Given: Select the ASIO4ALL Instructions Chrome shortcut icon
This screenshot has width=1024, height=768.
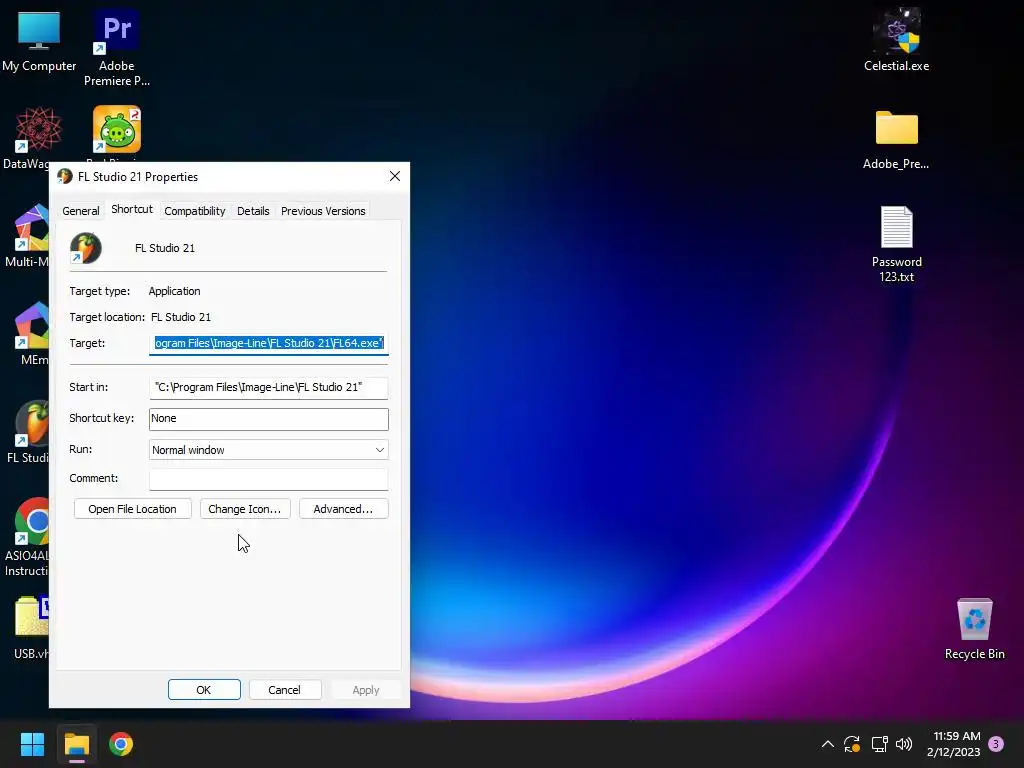Looking at the screenshot, I should coord(31,521).
